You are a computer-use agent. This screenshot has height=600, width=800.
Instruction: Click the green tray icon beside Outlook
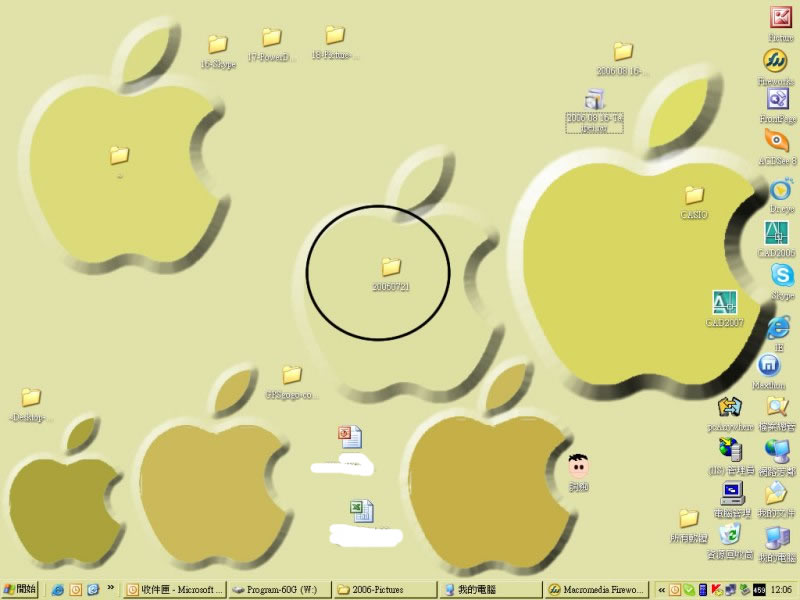click(x=688, y=590)
